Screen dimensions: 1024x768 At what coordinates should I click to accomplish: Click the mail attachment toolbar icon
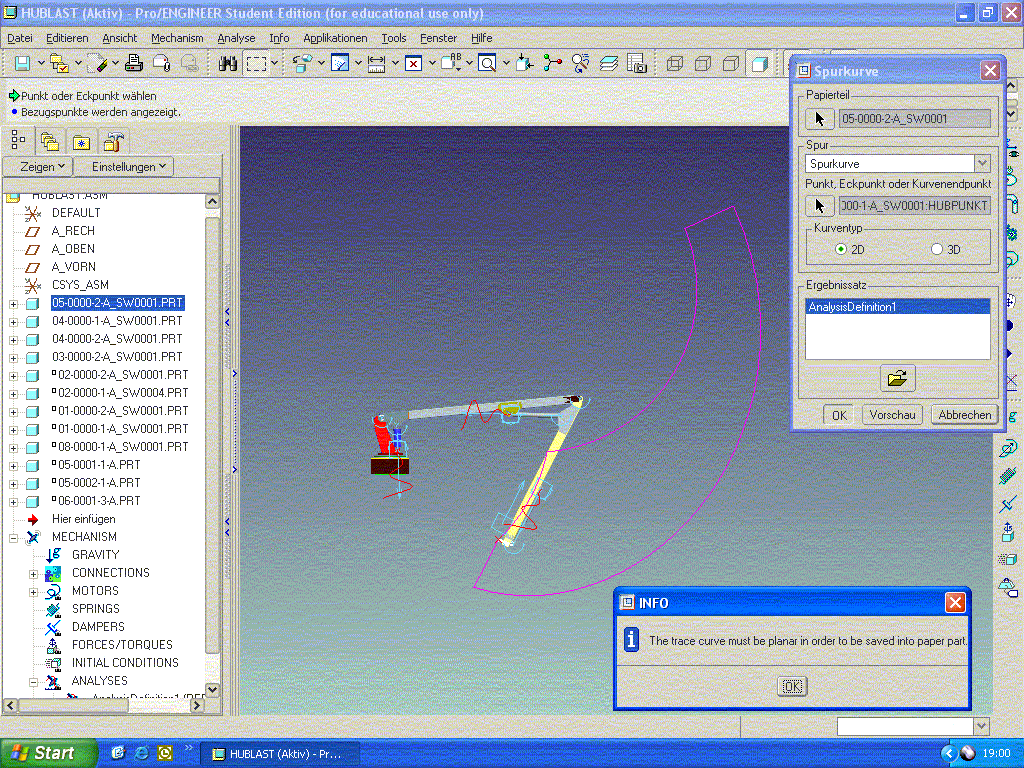(161, 63)
